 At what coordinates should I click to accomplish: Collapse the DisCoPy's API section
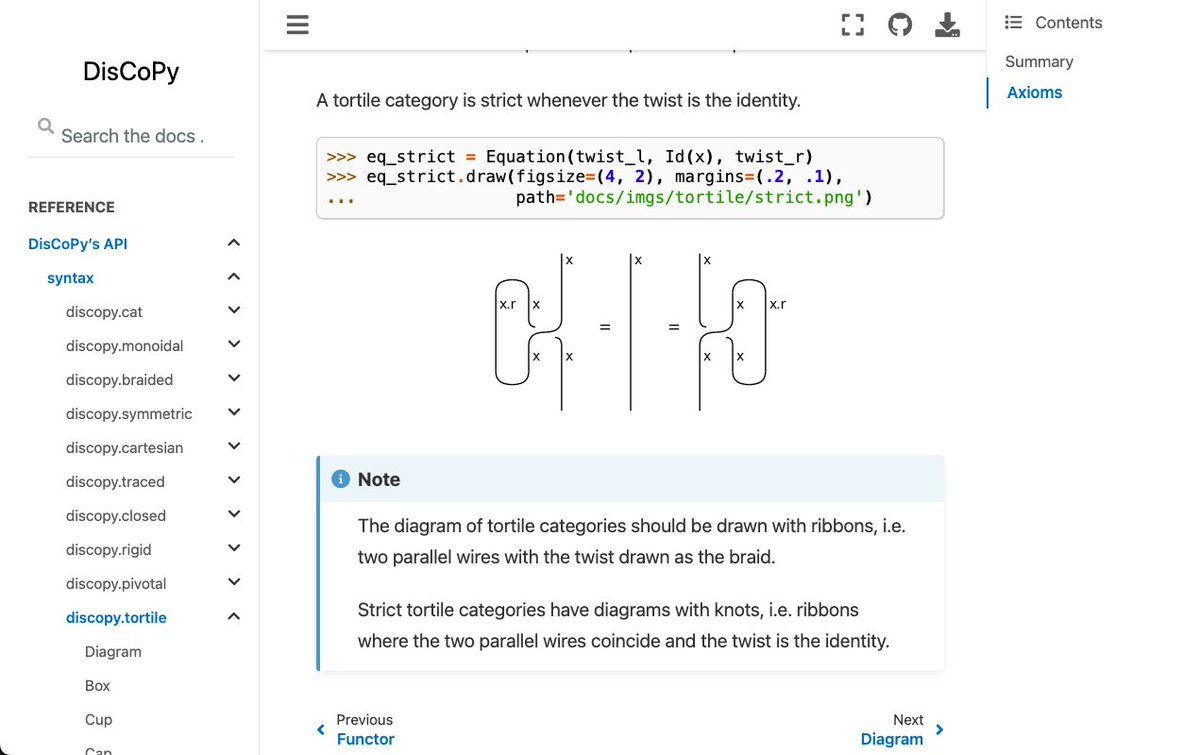(x=234, y=243)
